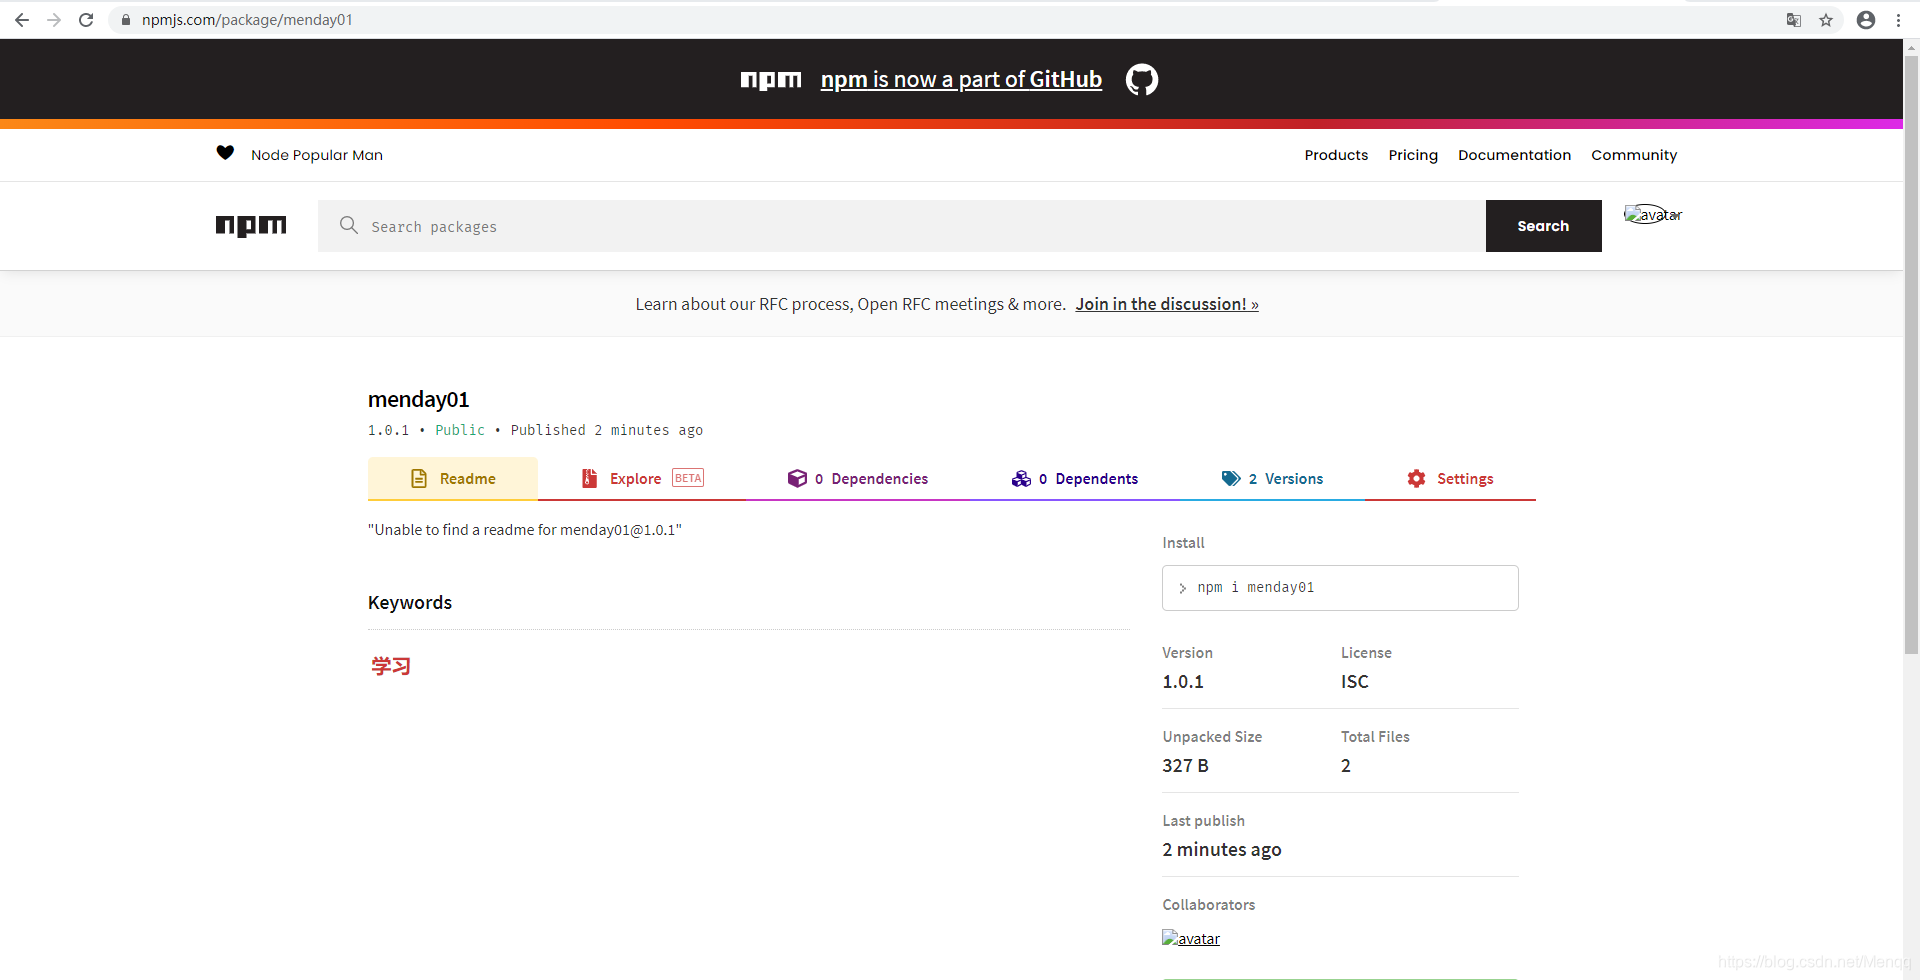
Task: Click the GitHub octocat logo
Action: coord(1142,79)
